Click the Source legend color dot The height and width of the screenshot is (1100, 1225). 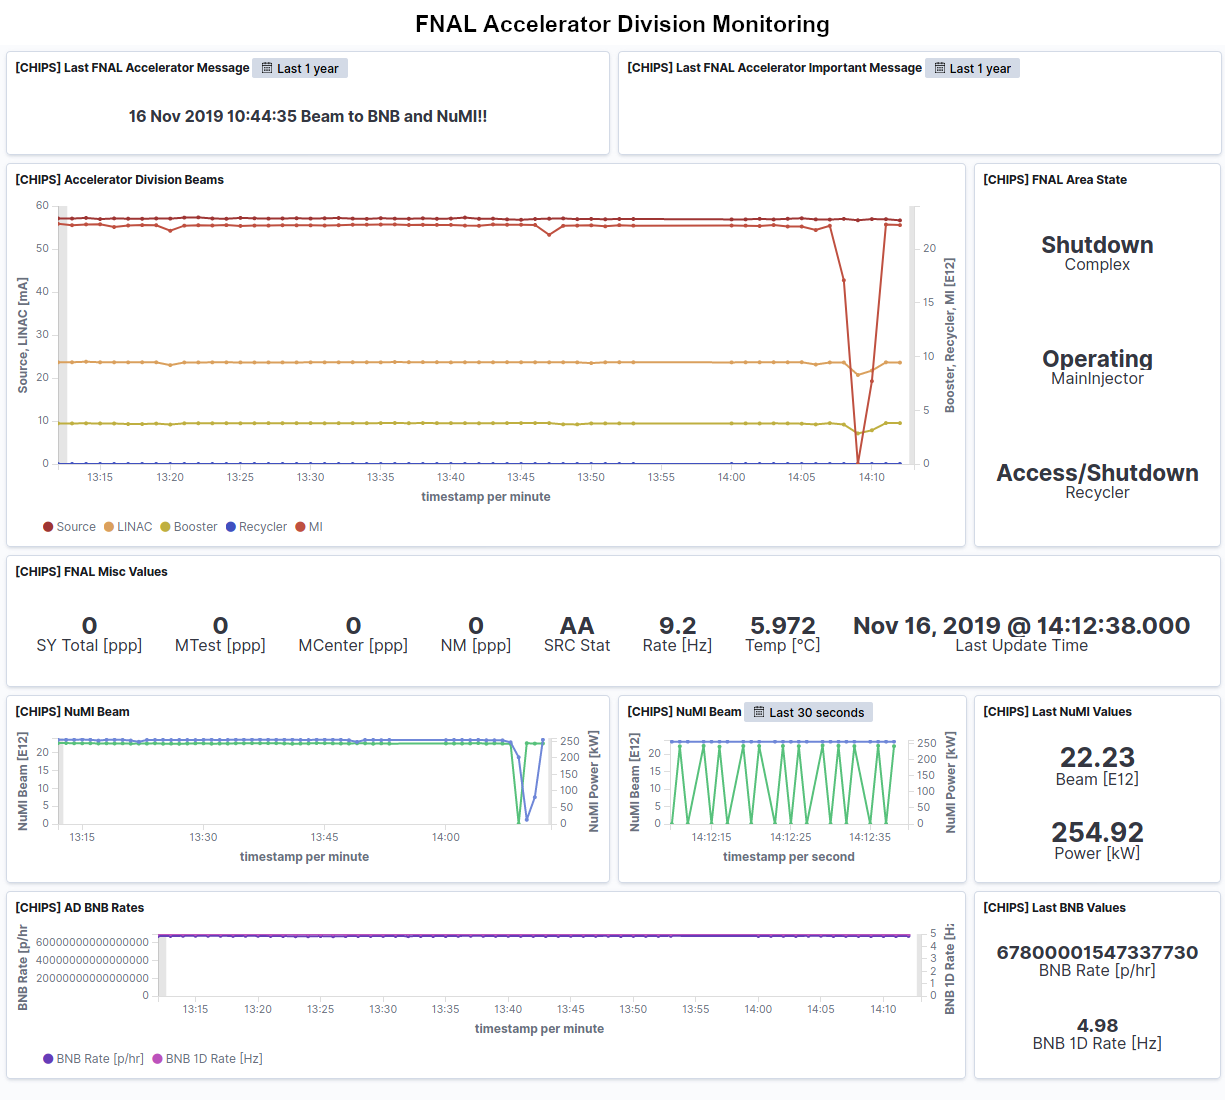coord(48,527)
